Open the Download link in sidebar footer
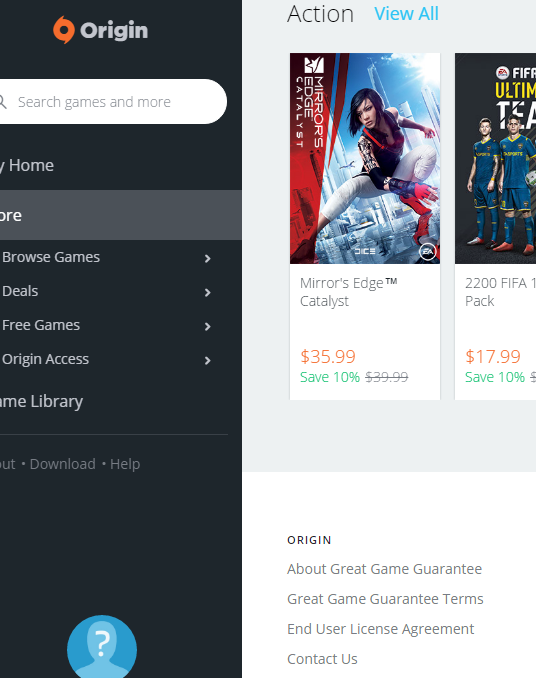This screenshot has height=678, width=536. click(x=63, y=464)
